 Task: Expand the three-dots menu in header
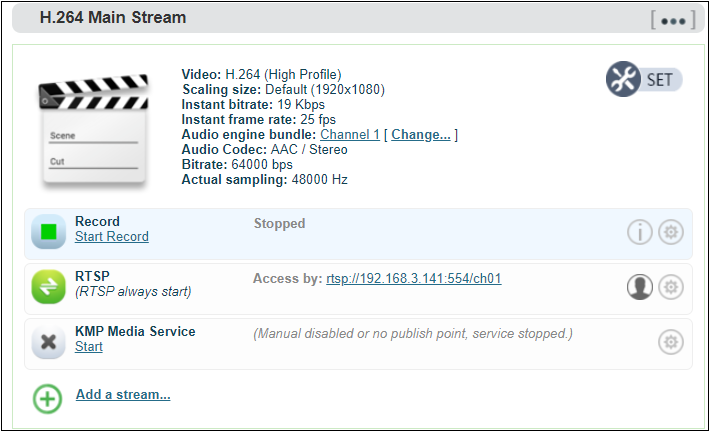[673, 20]
